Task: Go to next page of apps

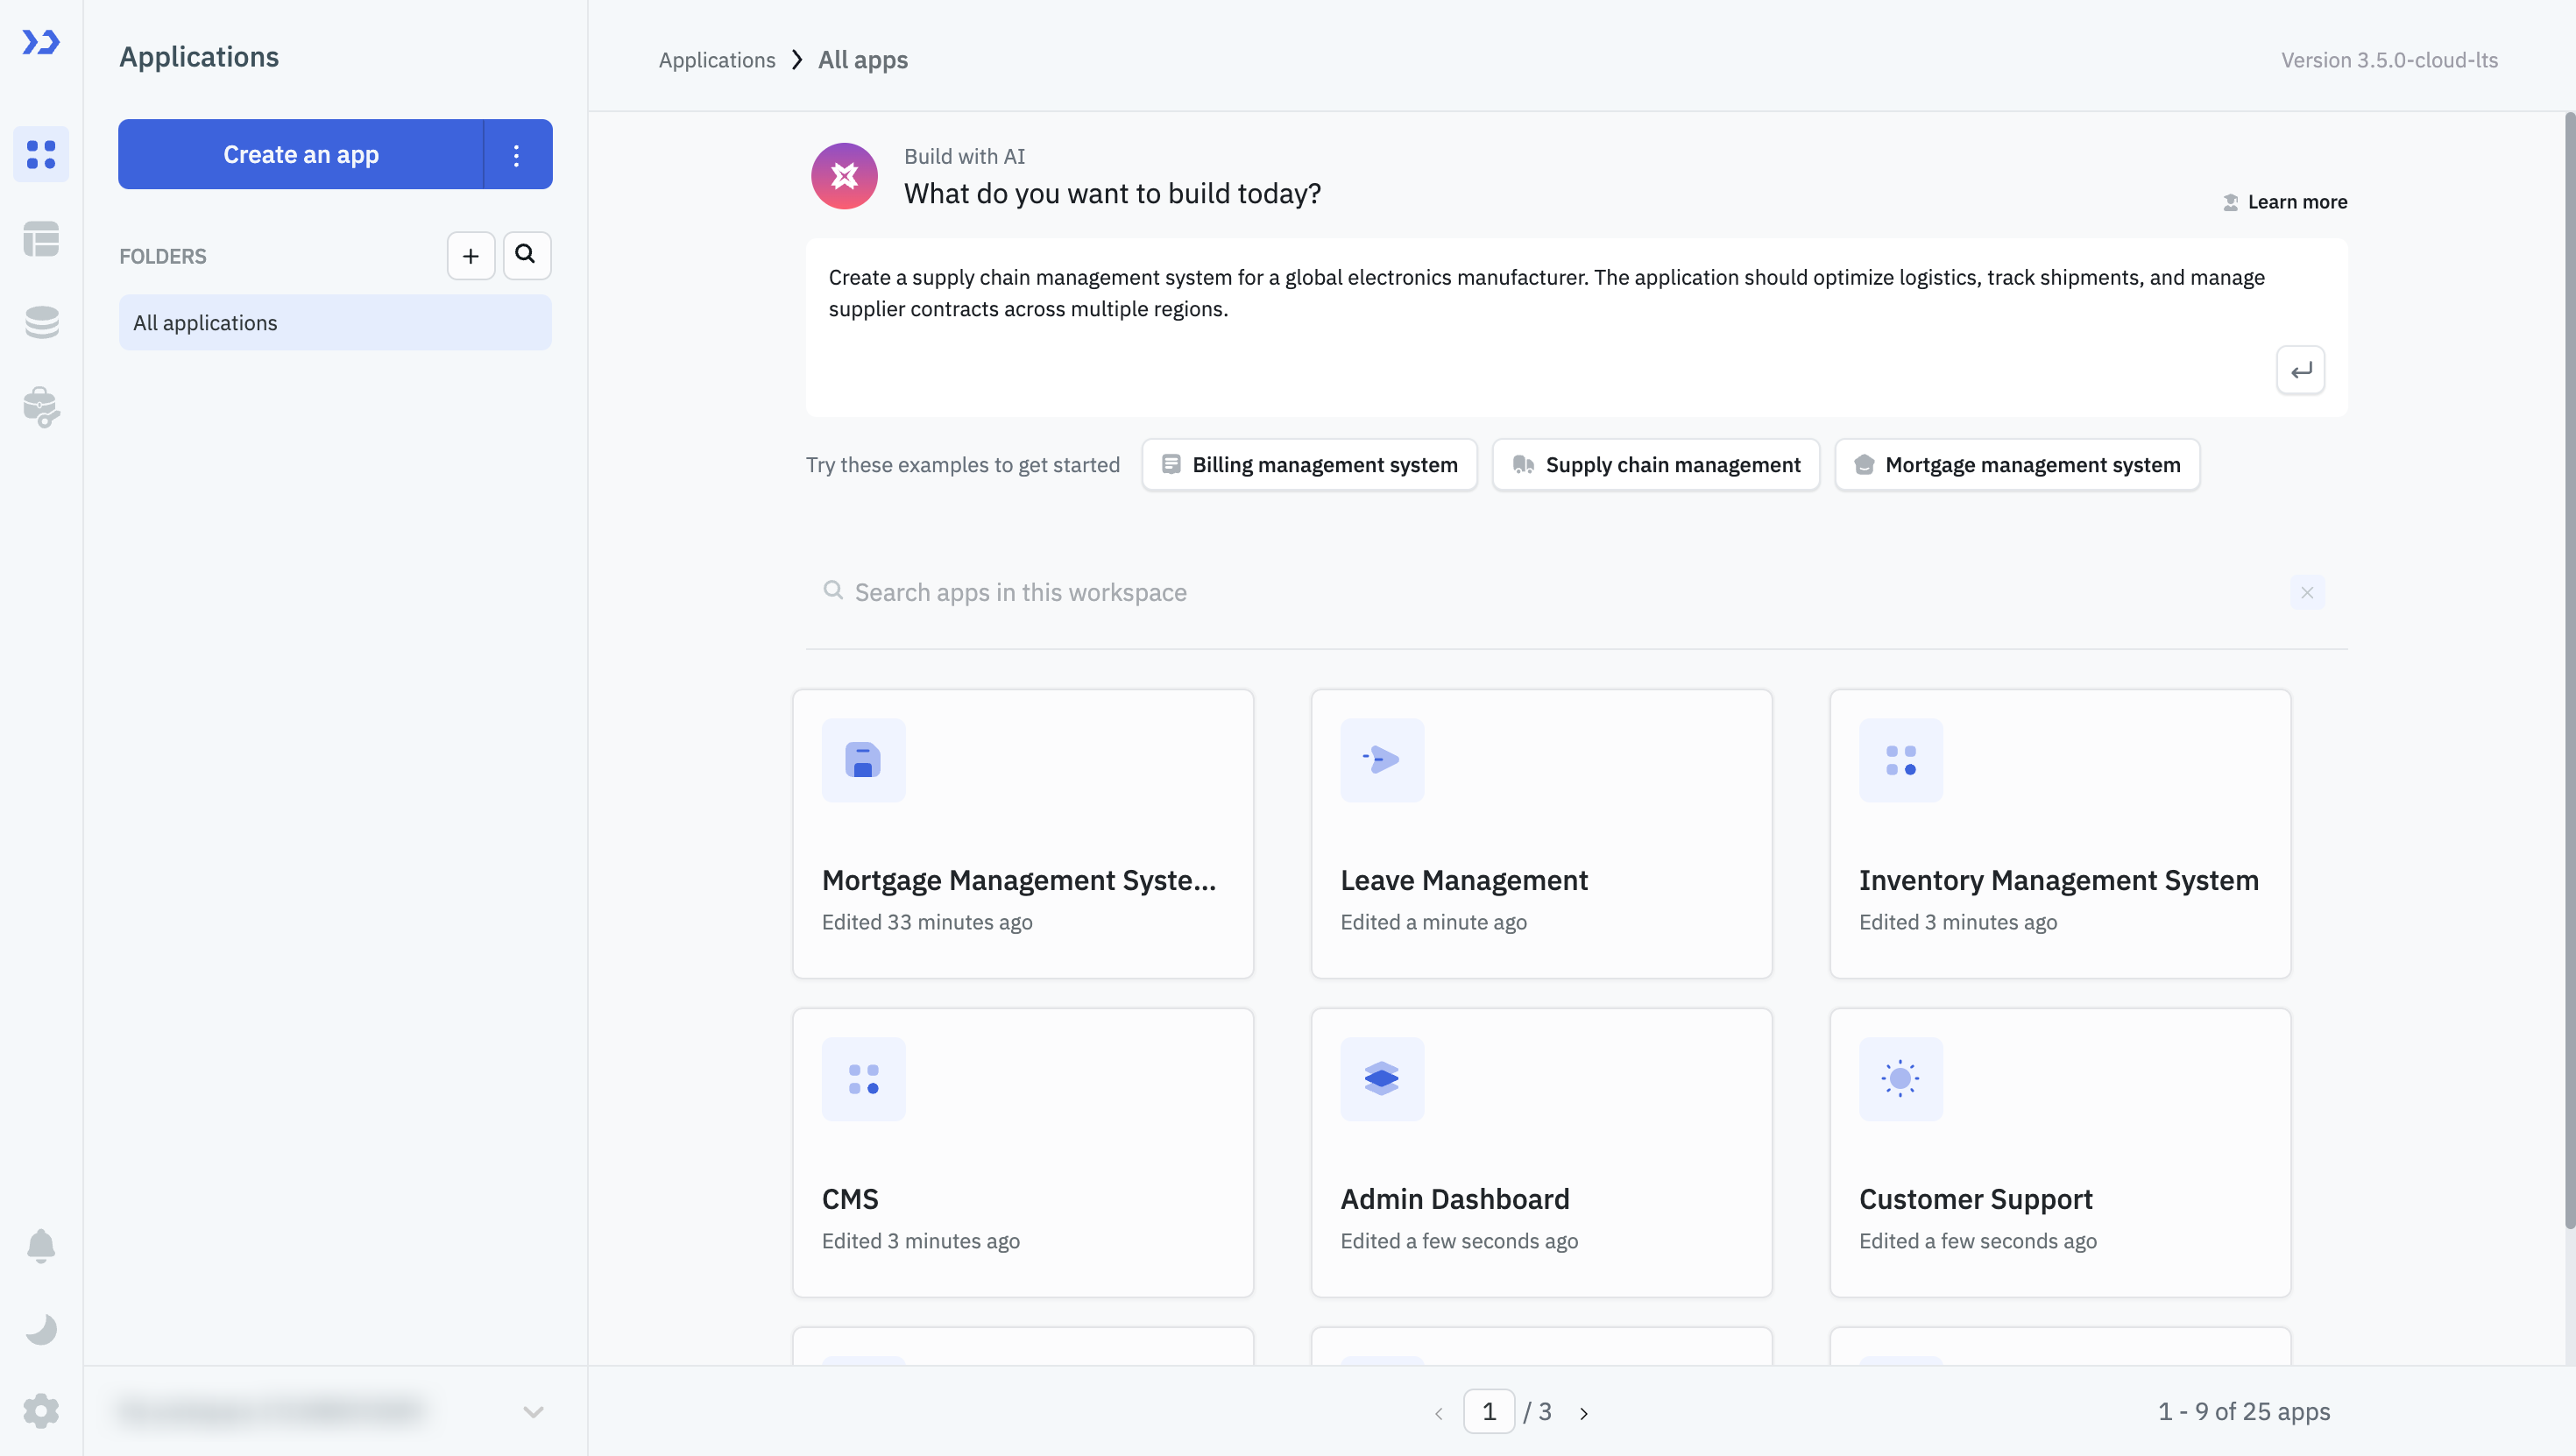Action: 1583,1412
